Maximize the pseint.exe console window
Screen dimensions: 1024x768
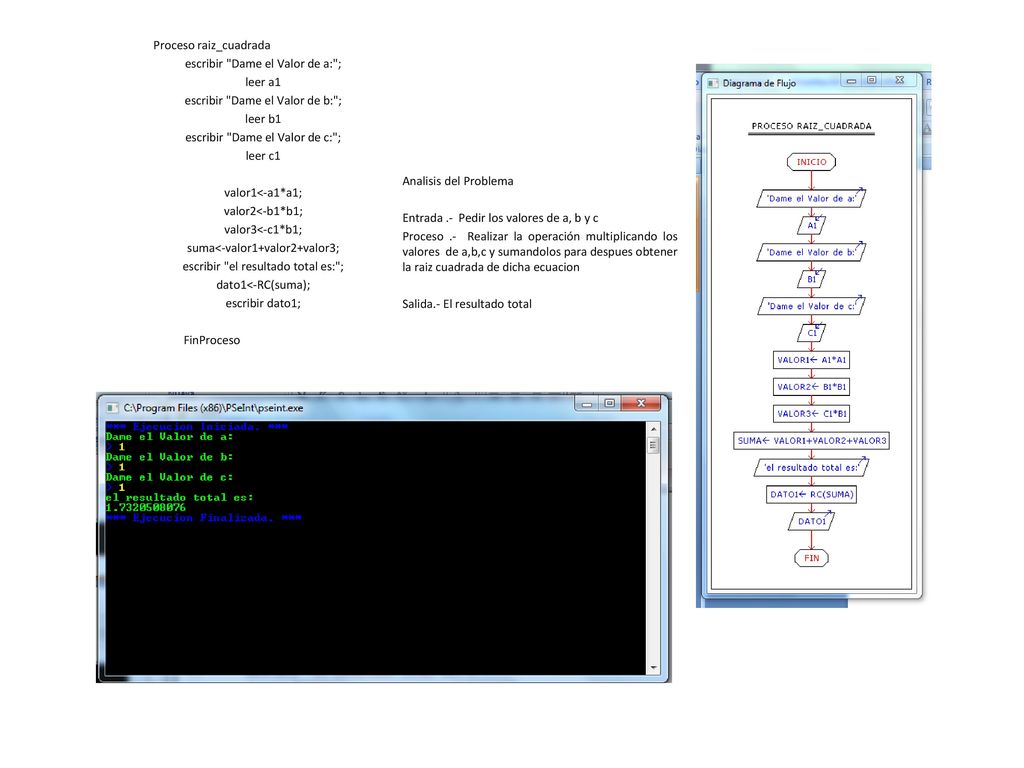tap(609, 404)
